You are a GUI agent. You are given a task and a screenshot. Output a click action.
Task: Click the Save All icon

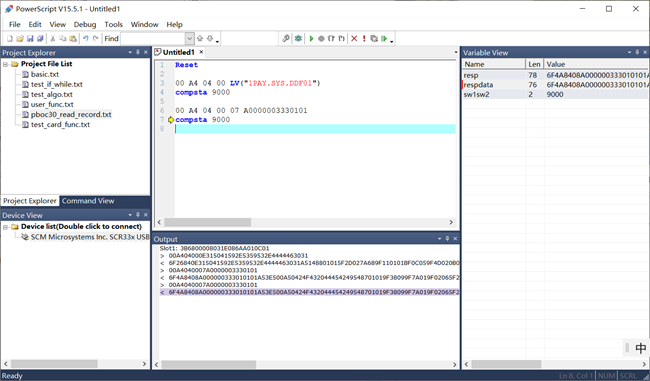click(x=40, y=39)
